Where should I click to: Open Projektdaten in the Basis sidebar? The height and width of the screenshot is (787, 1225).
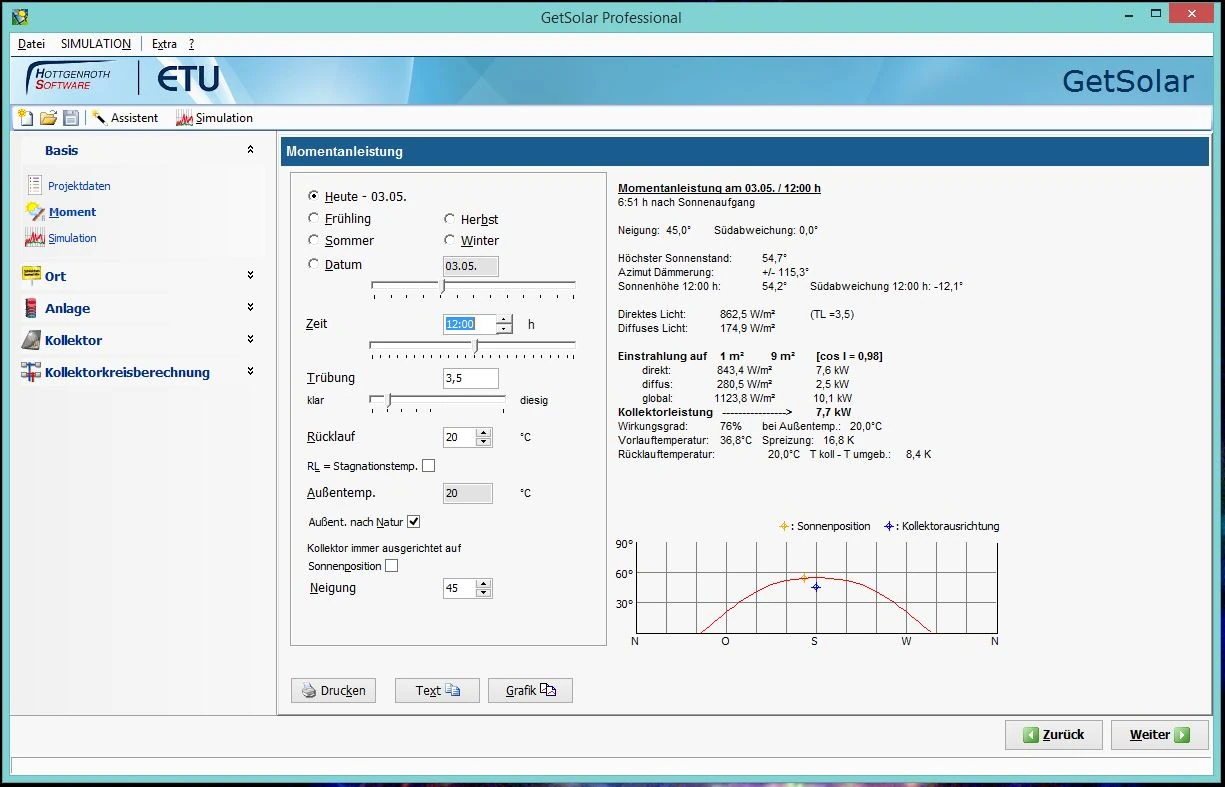[79, 186]
